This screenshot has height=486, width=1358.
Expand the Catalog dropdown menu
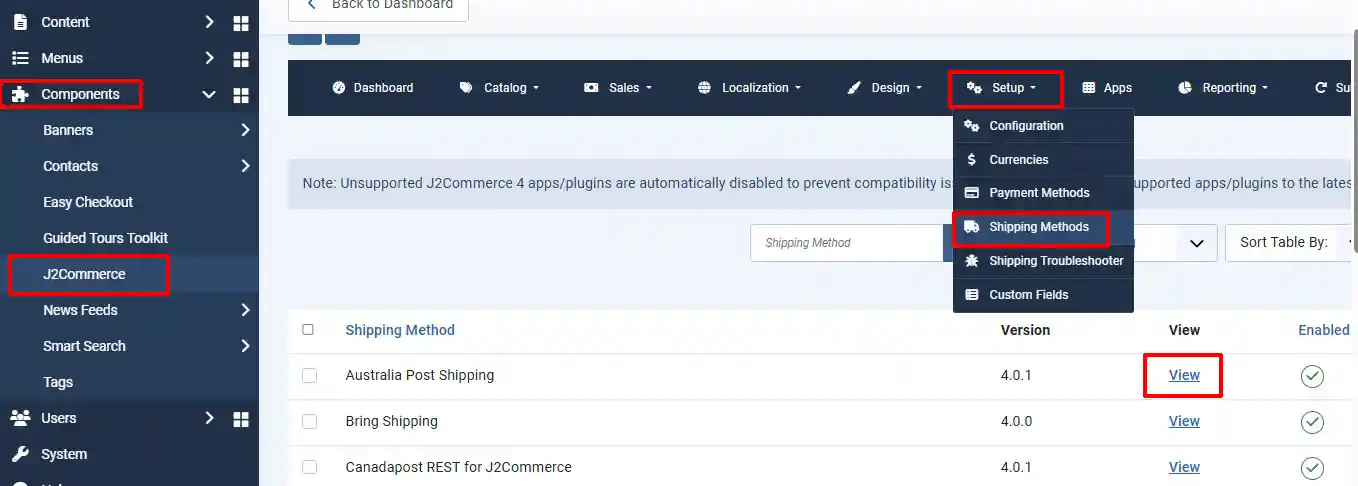tap(500, 88)
